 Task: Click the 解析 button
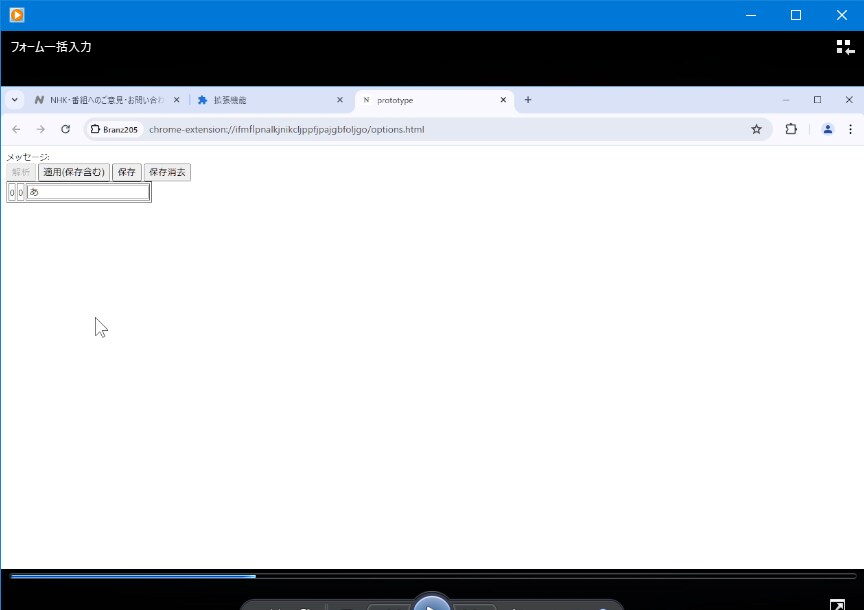[21, 172]
